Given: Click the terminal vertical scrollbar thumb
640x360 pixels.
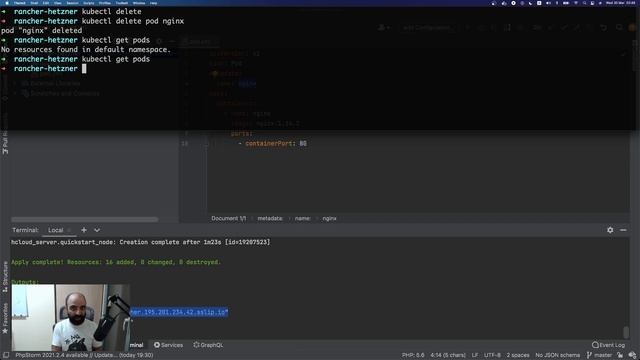Looking at the screenshot, I should pyautogui.click(x=626, y=332).
